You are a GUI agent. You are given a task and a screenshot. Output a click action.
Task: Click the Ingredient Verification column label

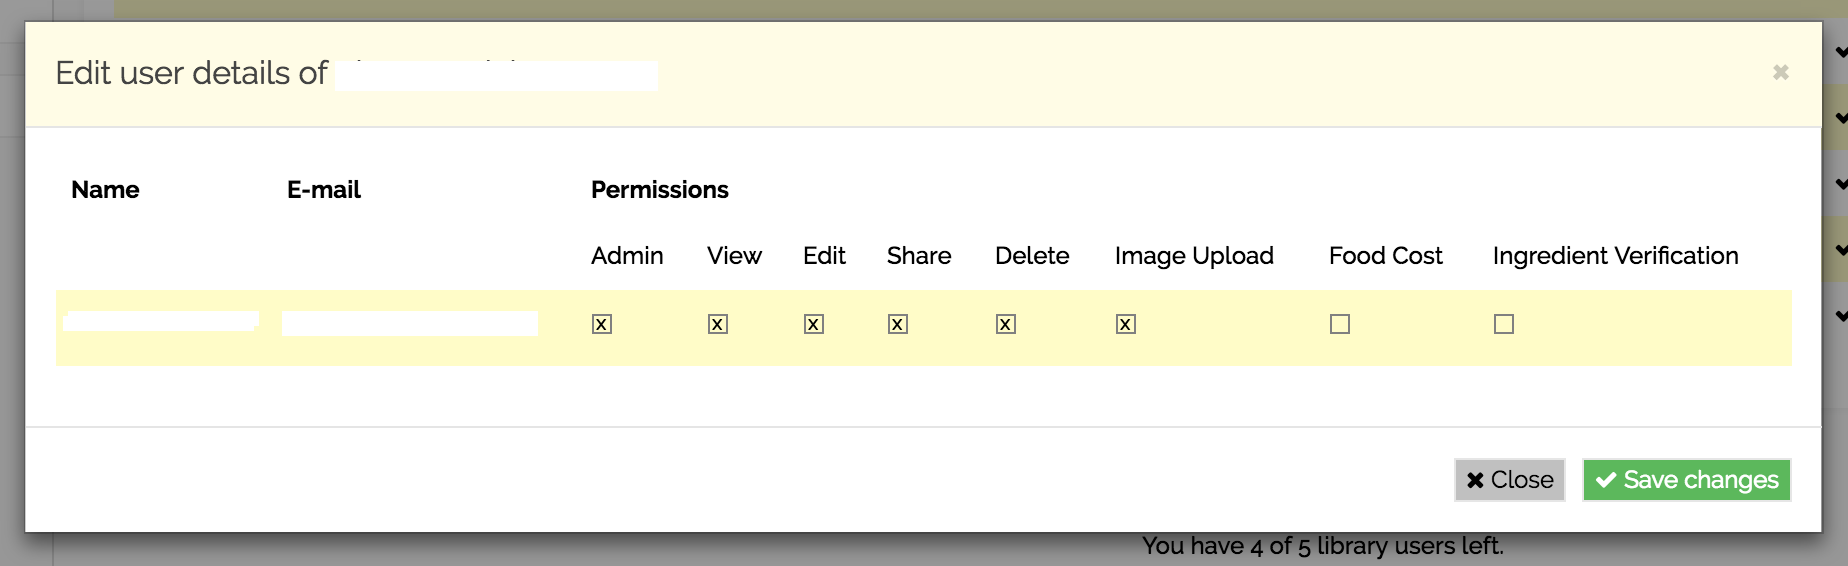point(1616,256)
